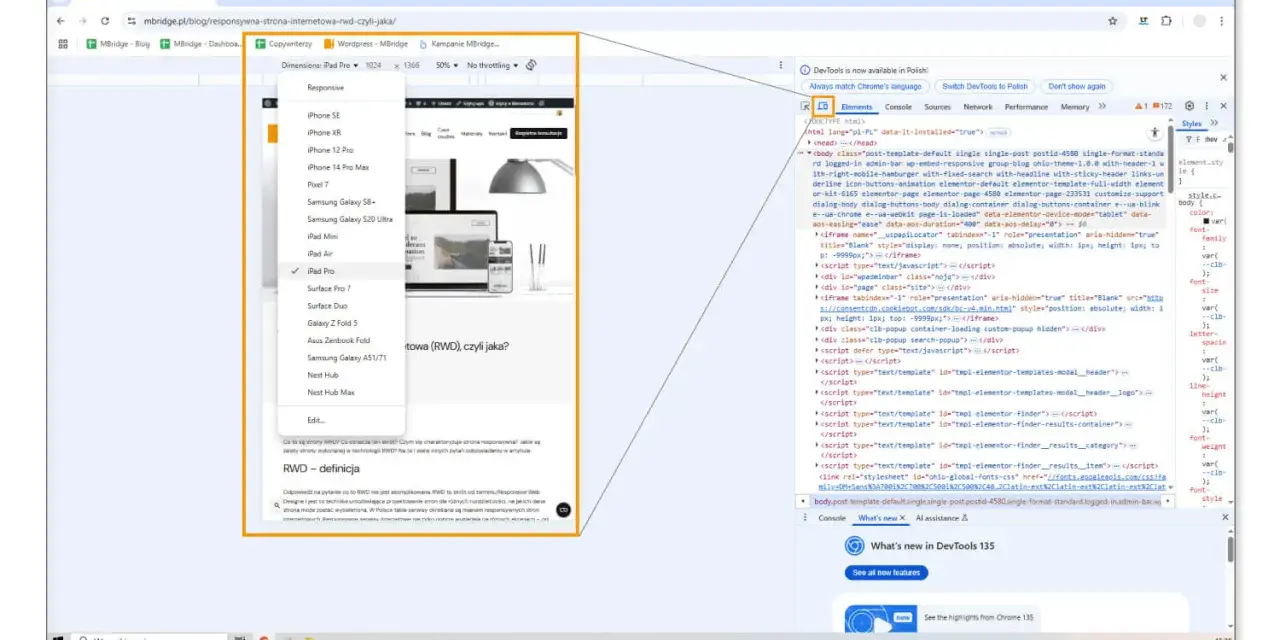
Task: Dismiss the language infobar with X
Action: [1223, 77]
